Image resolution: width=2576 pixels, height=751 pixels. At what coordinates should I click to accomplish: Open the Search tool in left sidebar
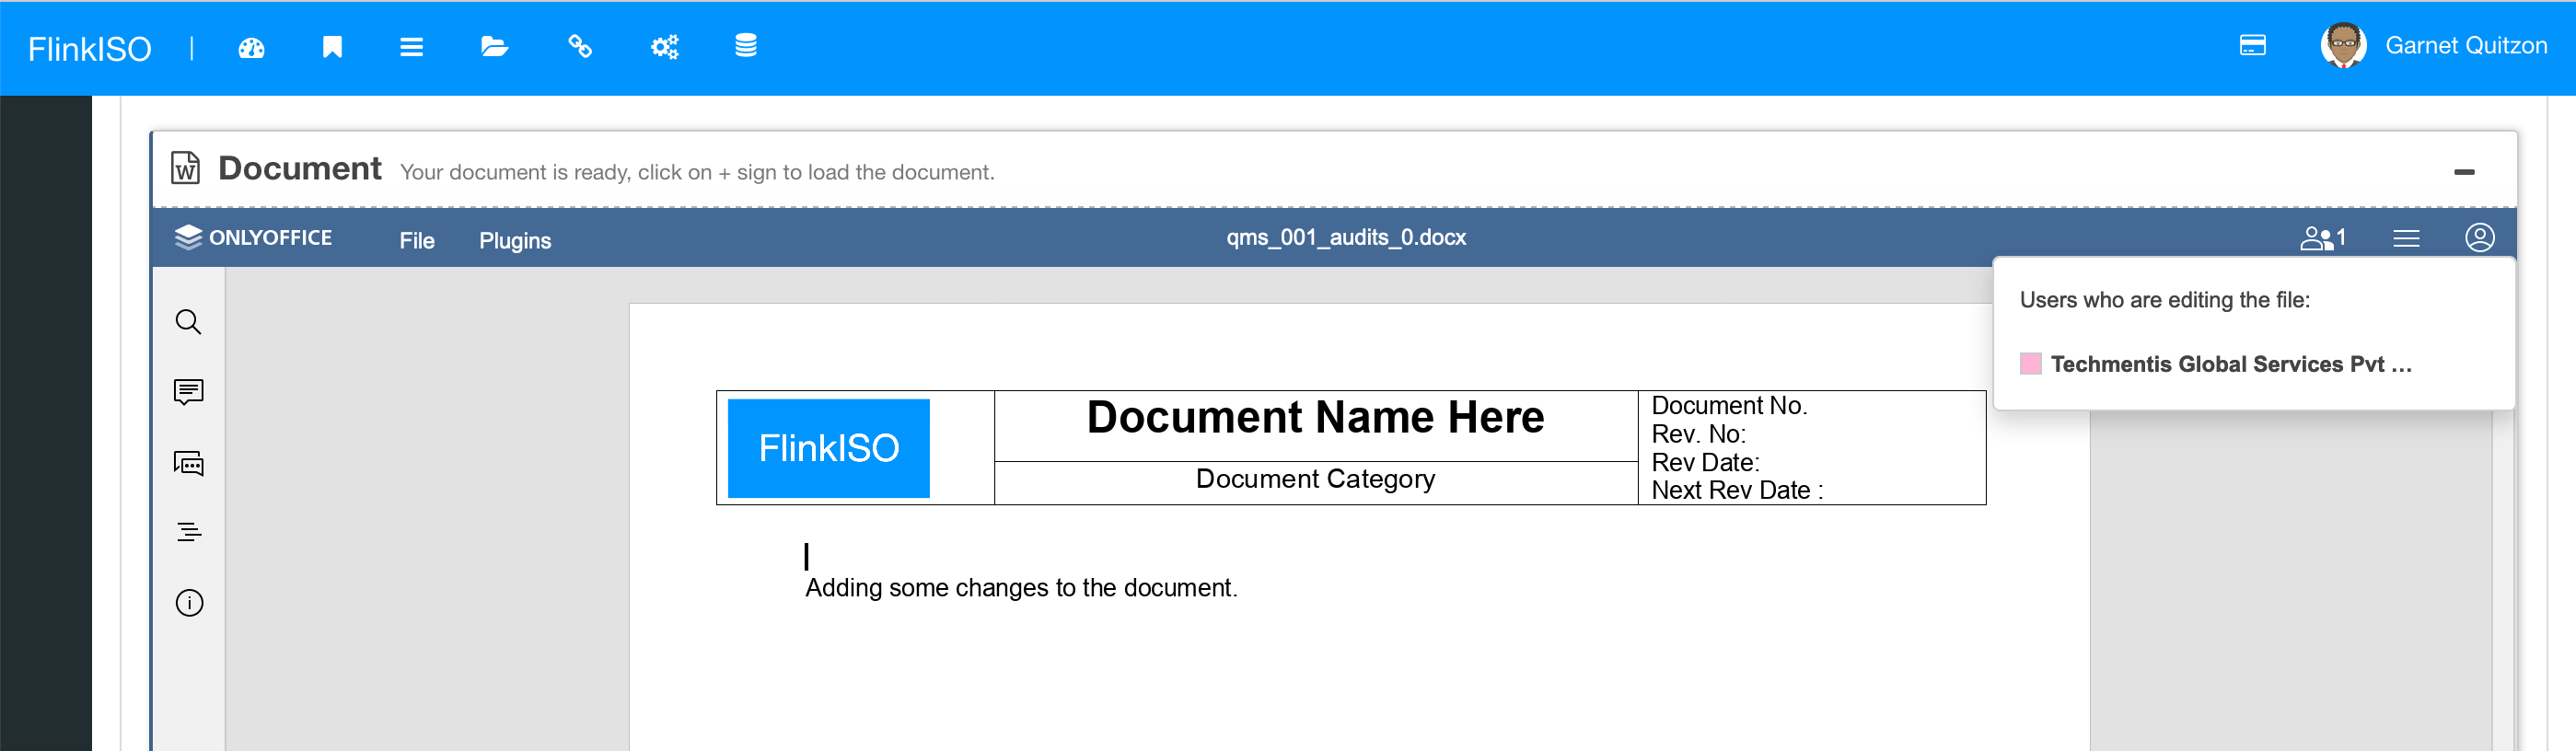click(188, 322)
